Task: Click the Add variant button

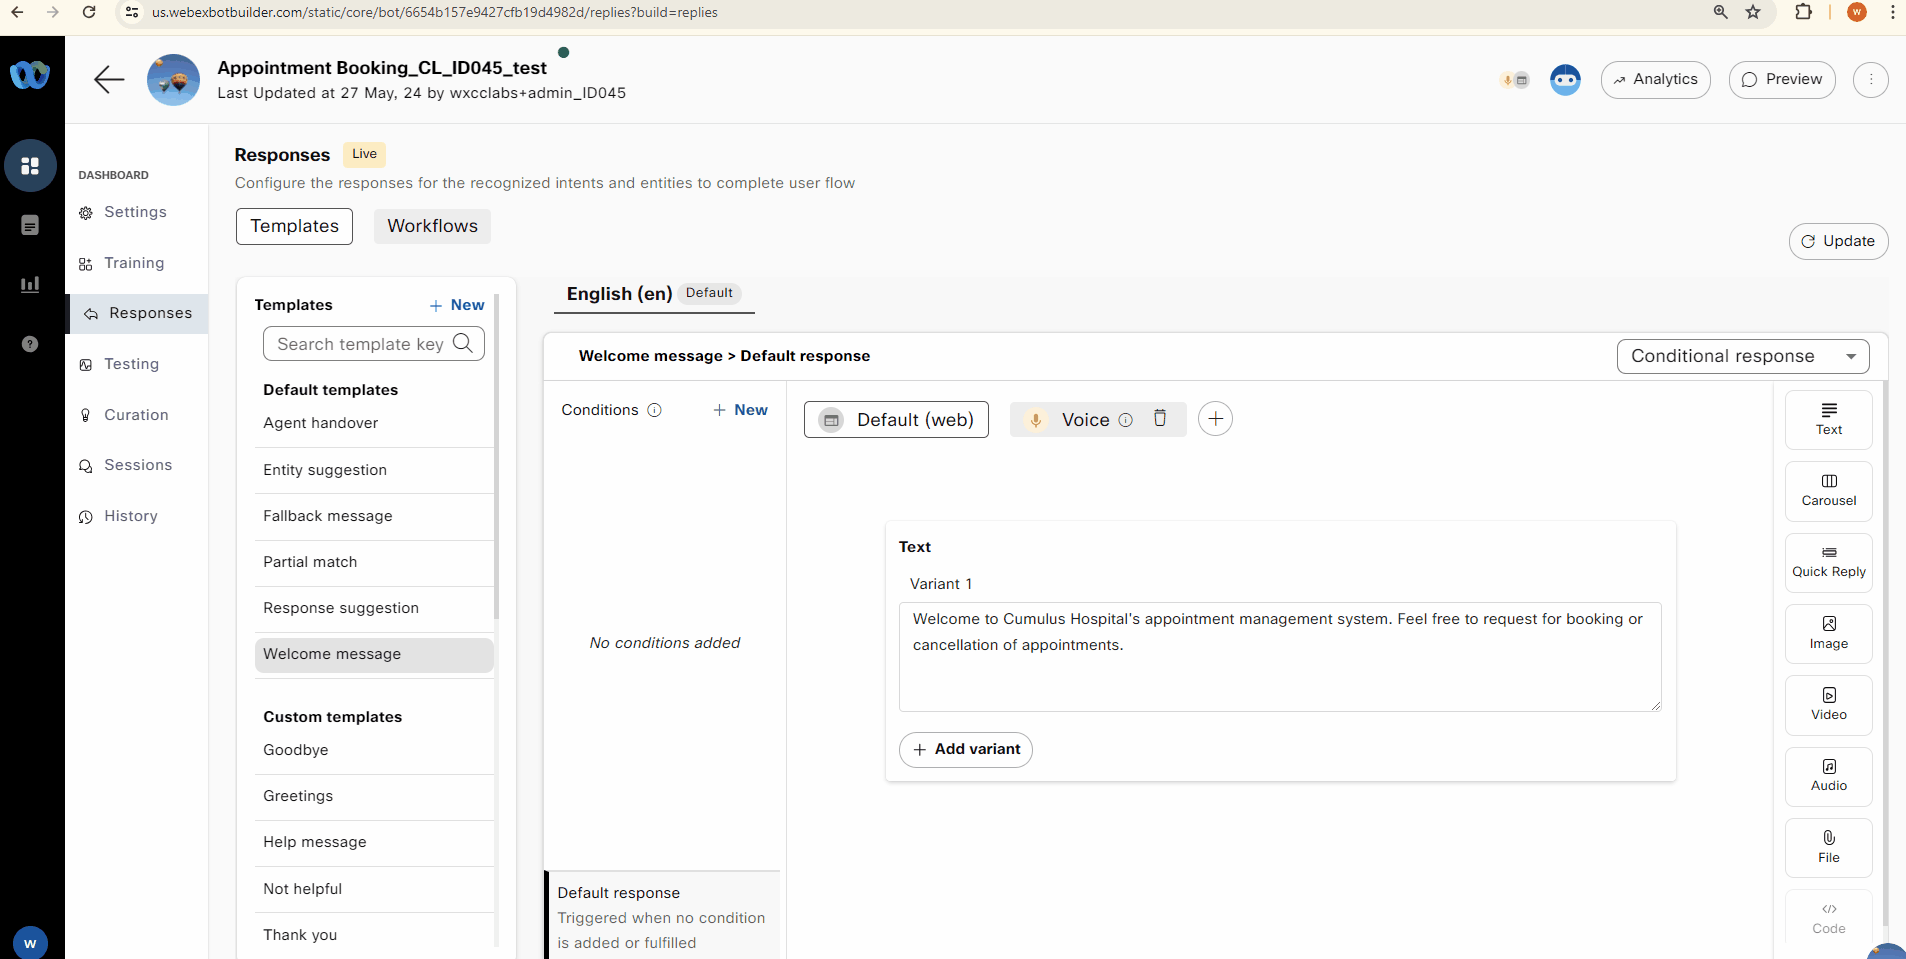Action: (x=965, y=749)
